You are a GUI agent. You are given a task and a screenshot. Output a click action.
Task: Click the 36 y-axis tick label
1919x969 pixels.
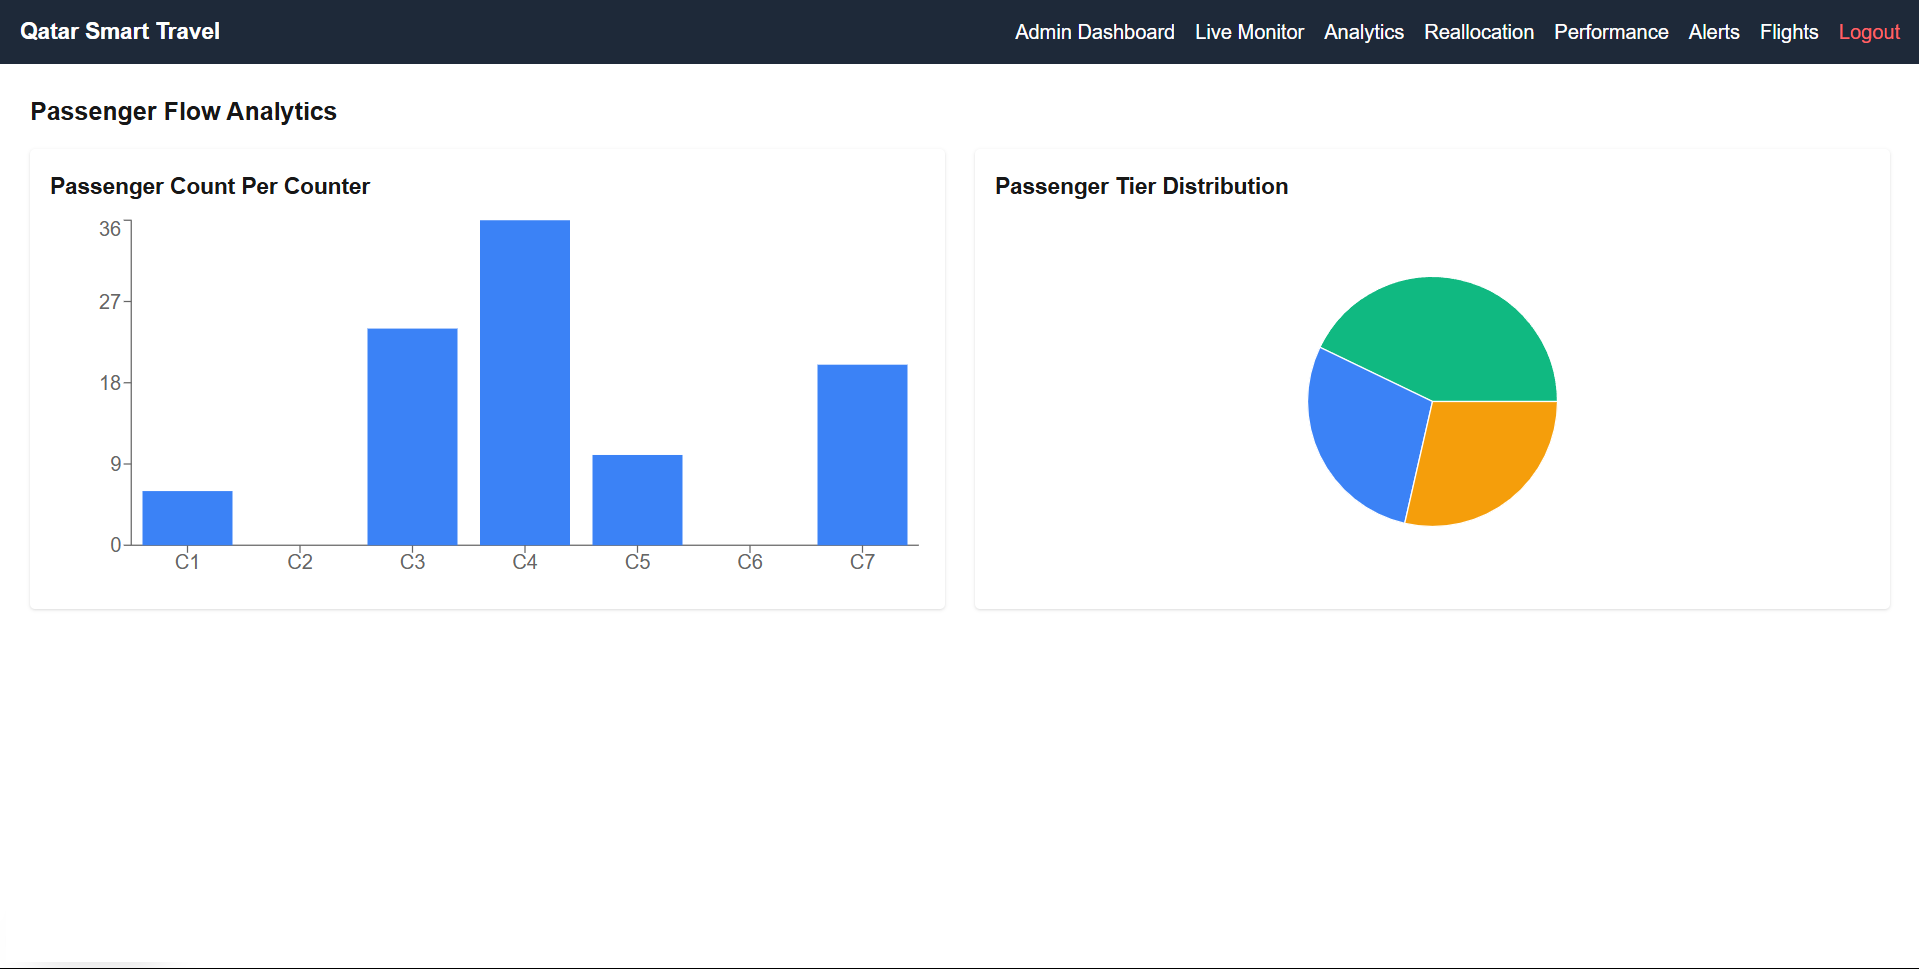point(110,229)
